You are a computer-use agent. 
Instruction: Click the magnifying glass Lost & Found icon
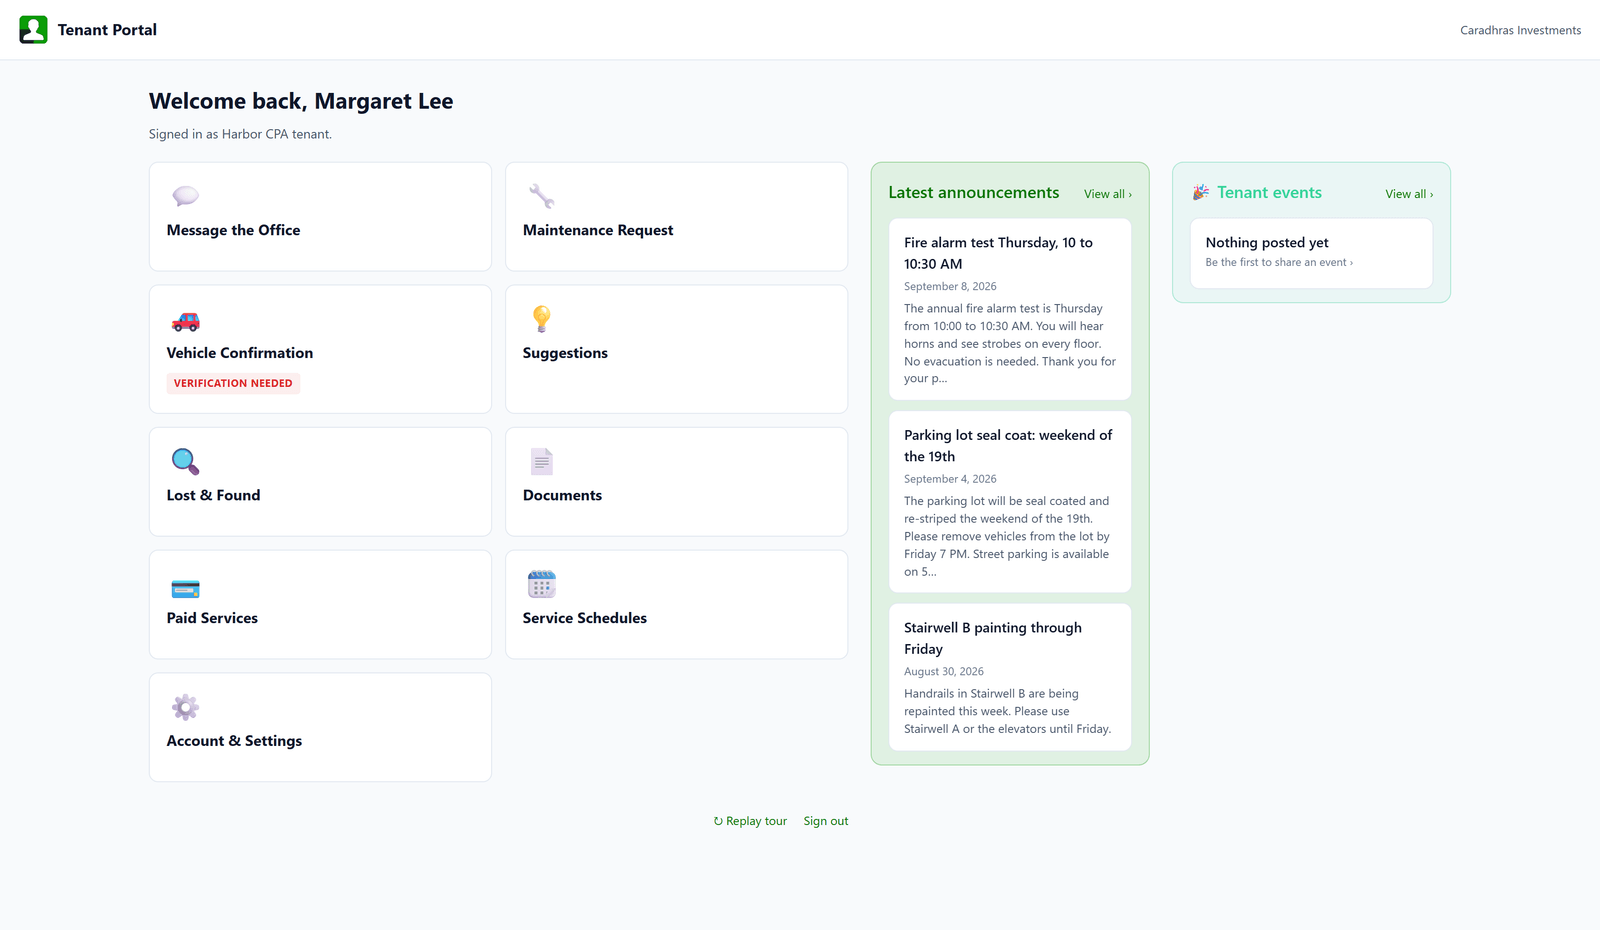tap(185, 461)
